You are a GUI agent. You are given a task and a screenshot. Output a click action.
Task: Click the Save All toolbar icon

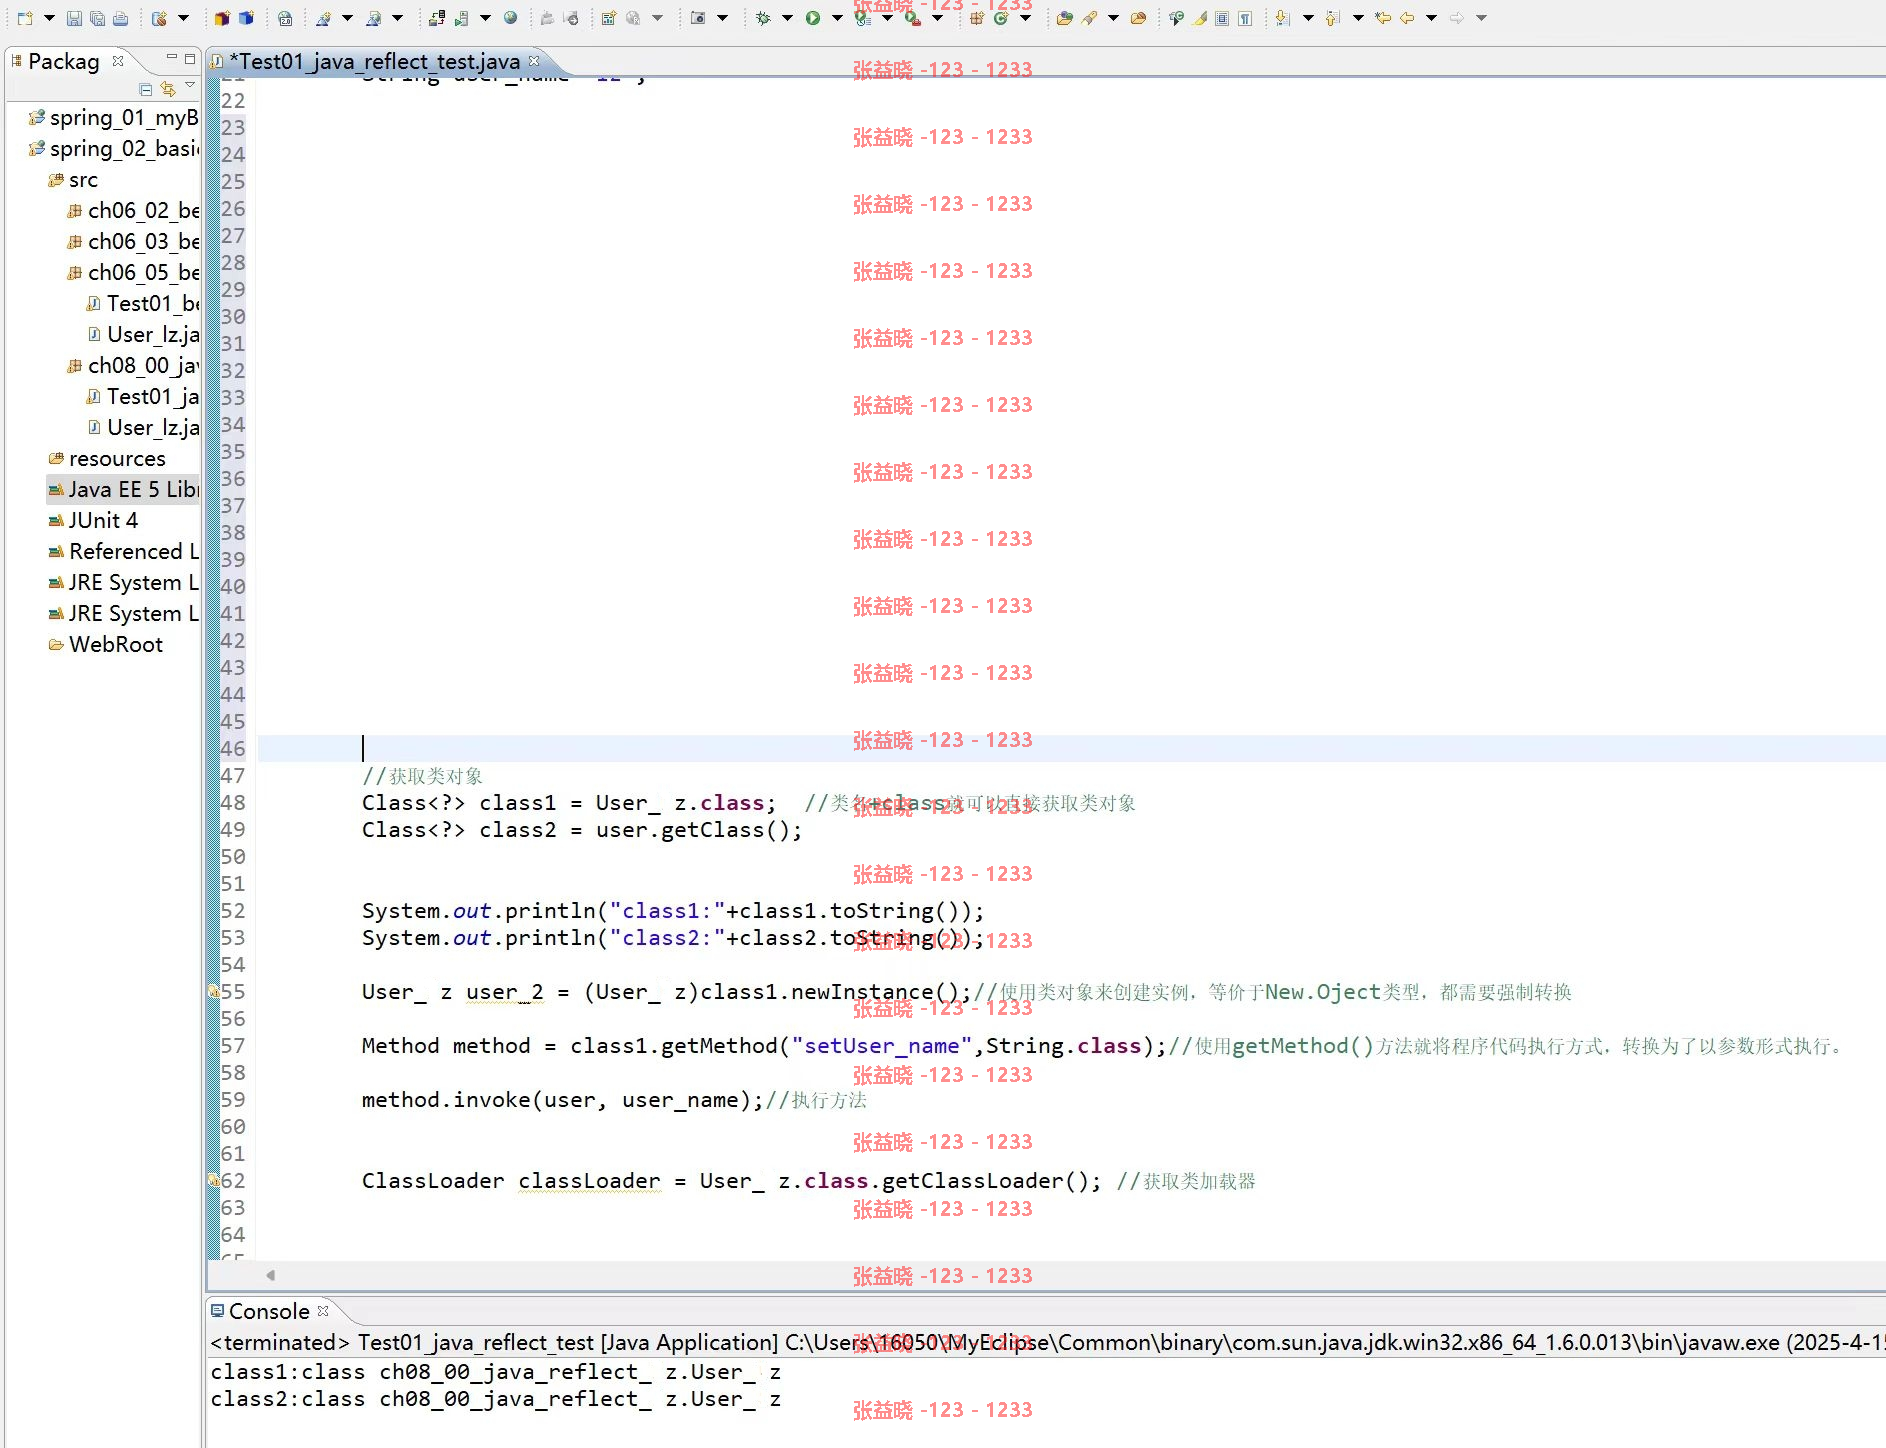(97, 18)
